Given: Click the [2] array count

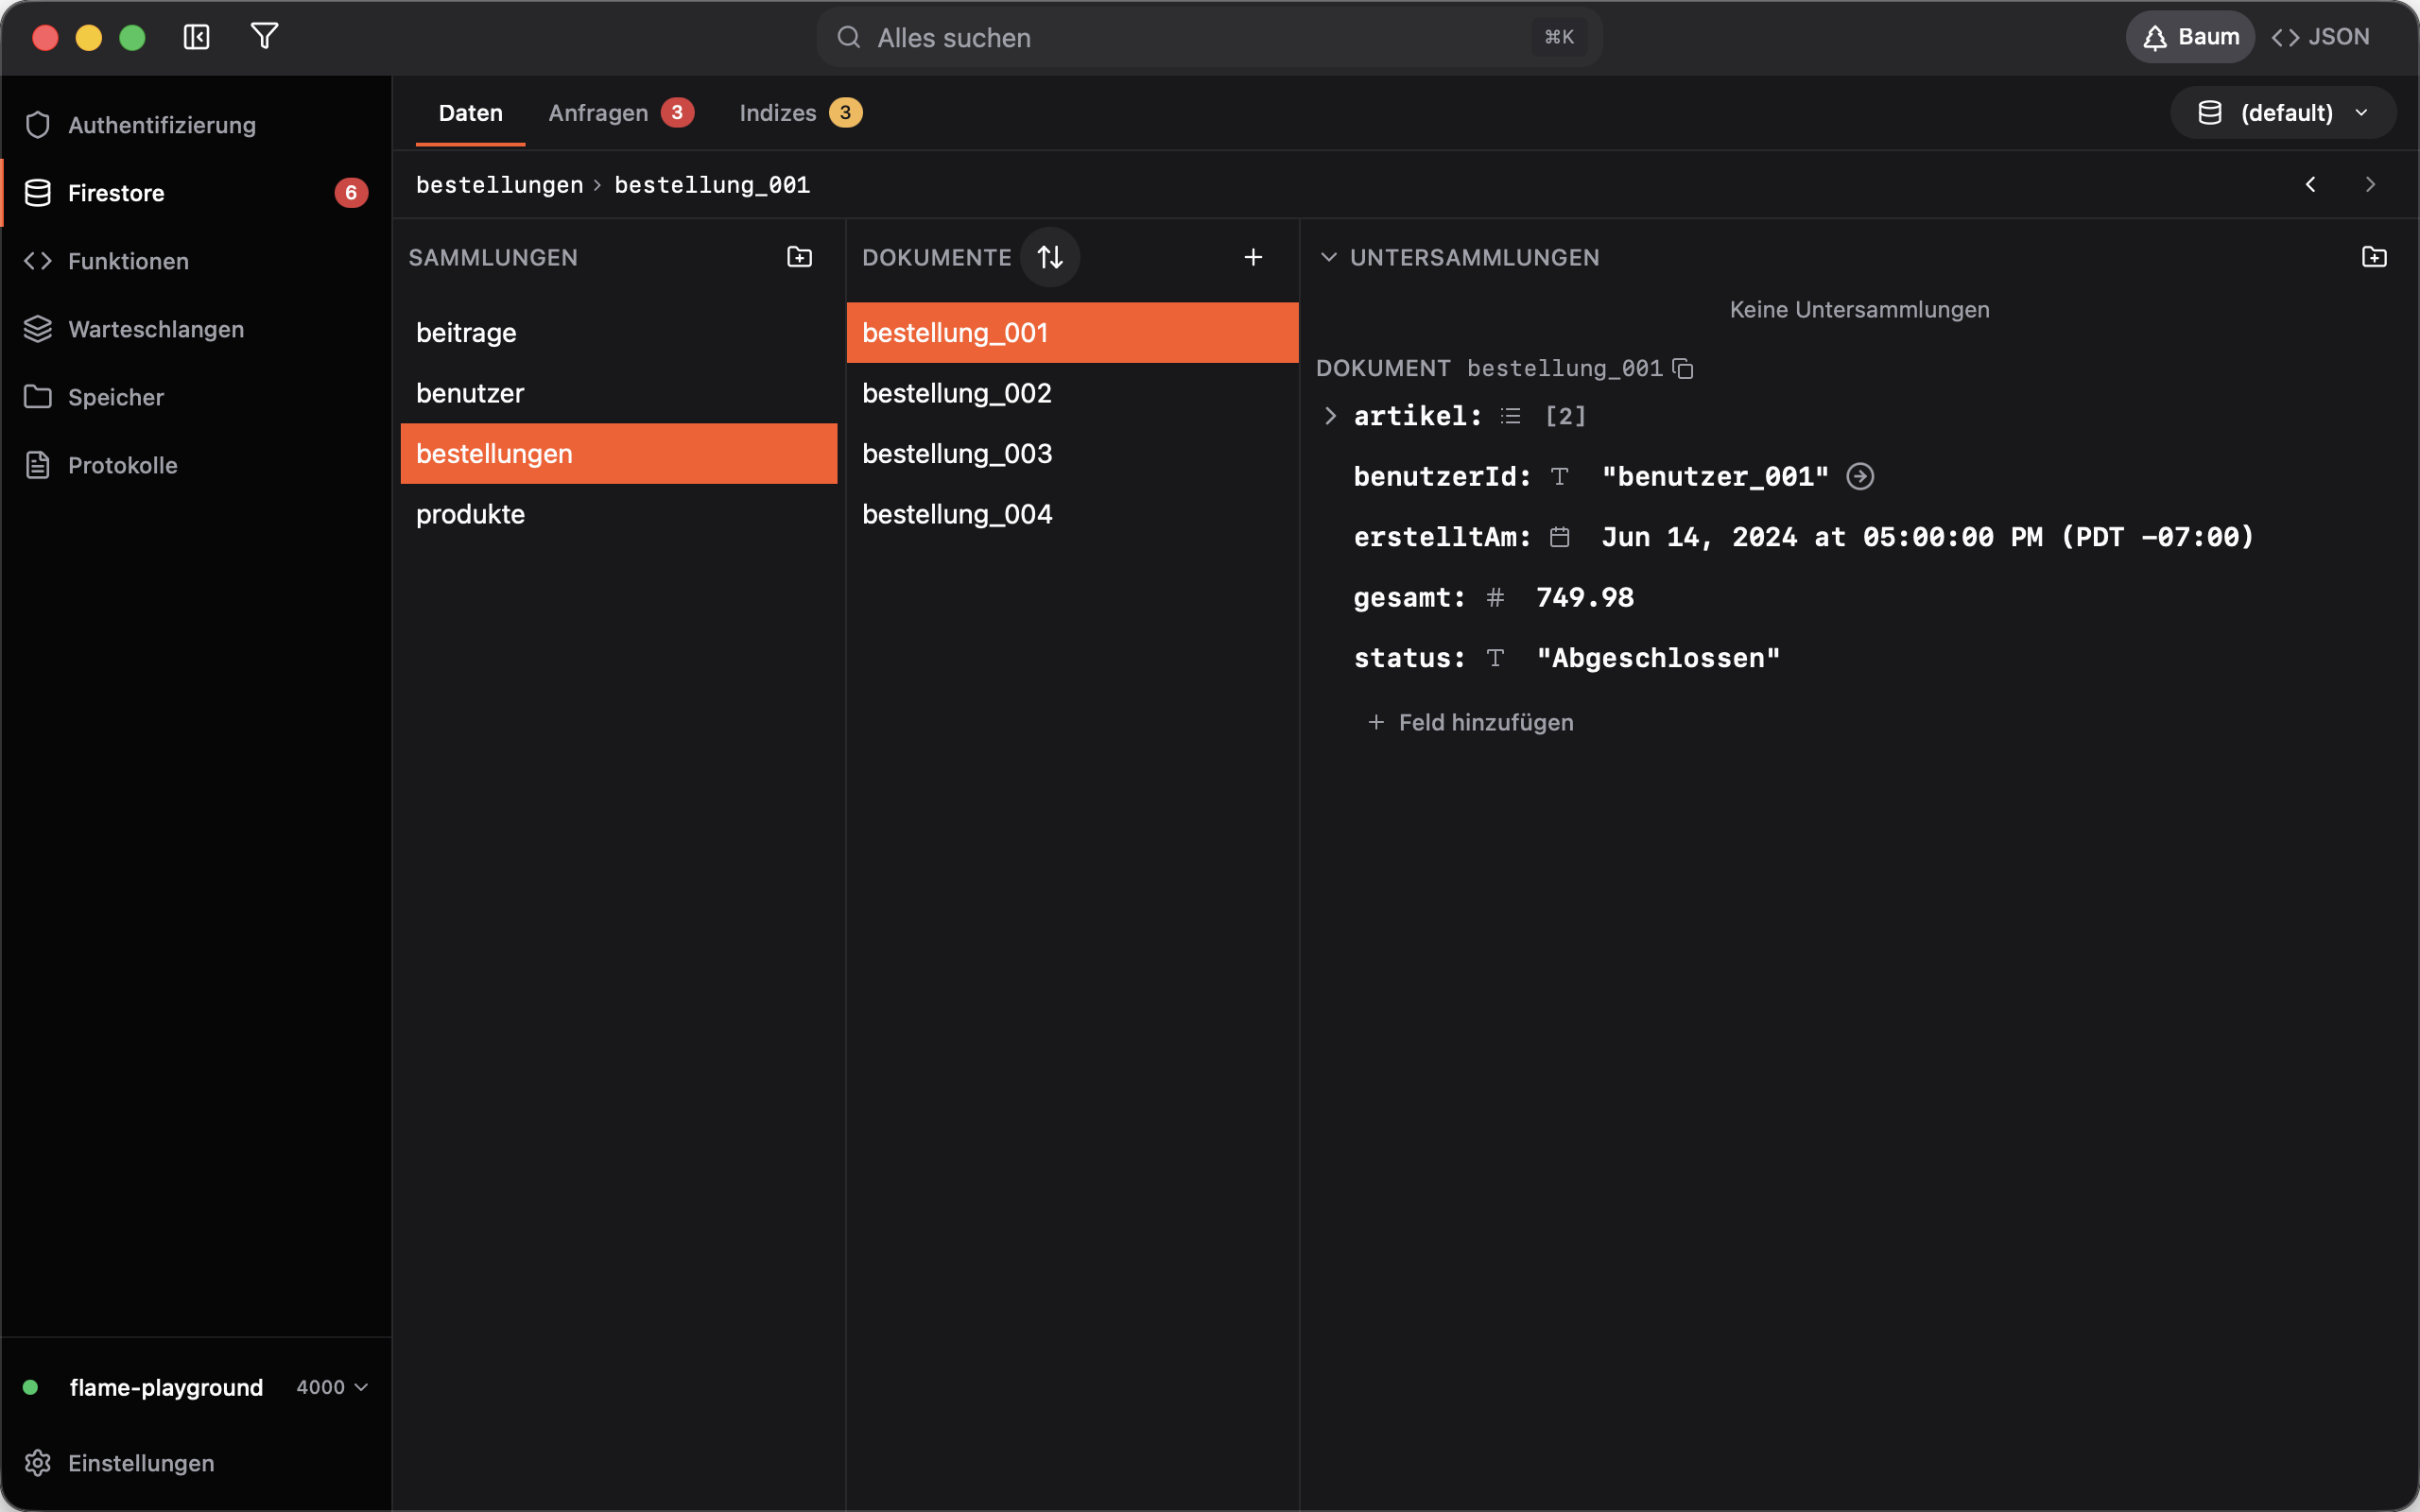Looking at the screenshot, I should 1565,416.
